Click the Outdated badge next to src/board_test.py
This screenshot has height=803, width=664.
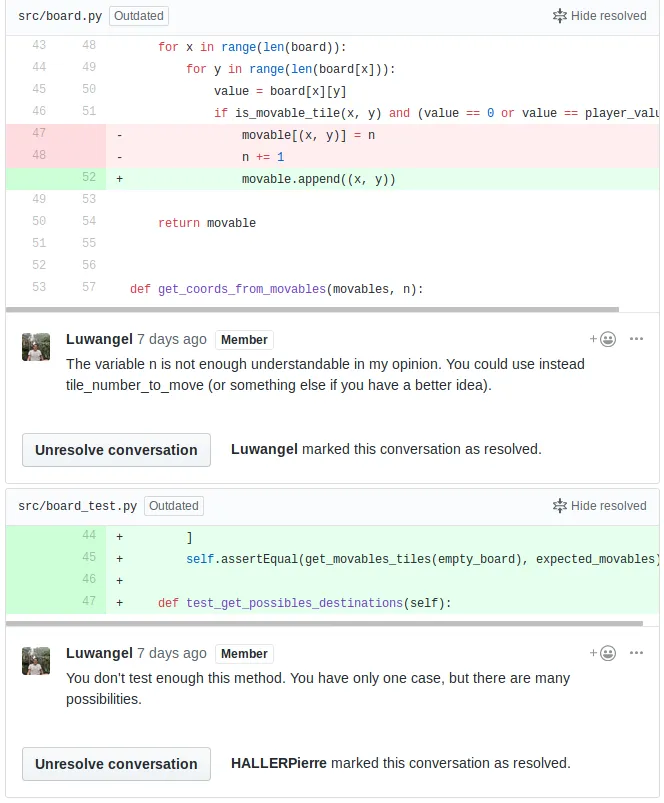point(173,506)
